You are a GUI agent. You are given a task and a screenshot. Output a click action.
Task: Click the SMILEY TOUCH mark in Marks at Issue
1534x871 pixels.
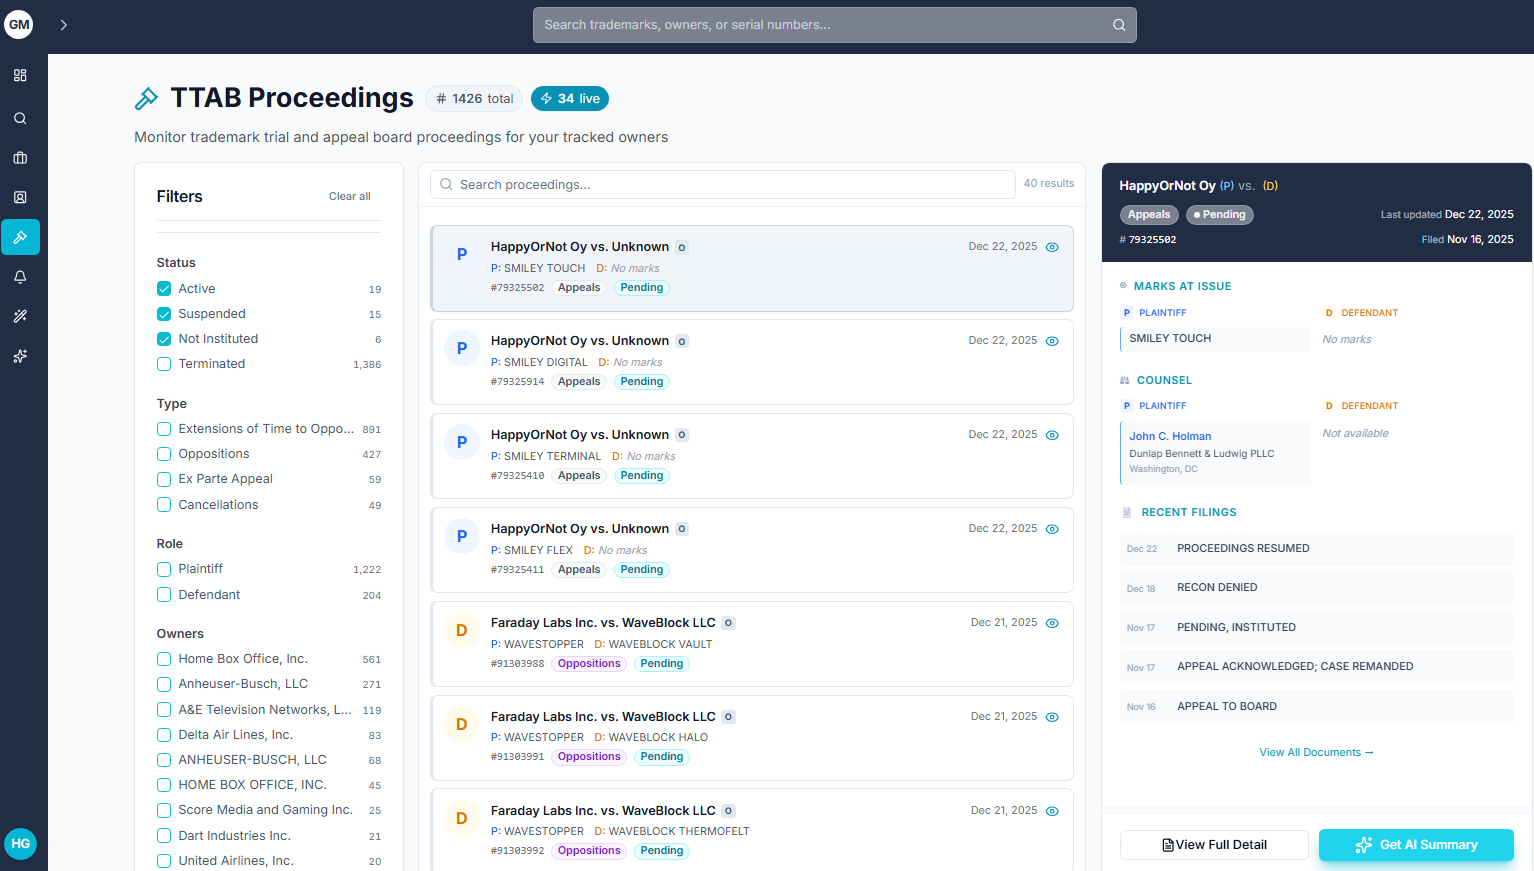[x=1215, y=339]
